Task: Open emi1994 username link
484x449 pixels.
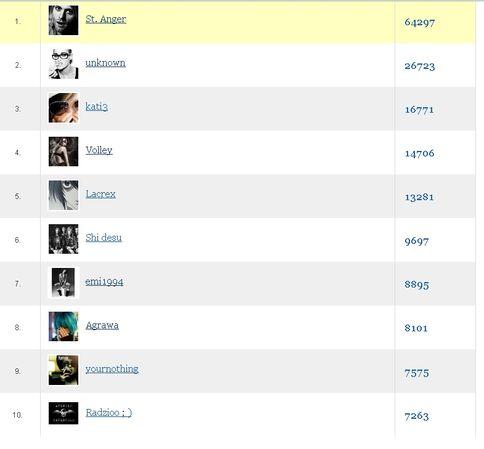Action: [104, 282]
